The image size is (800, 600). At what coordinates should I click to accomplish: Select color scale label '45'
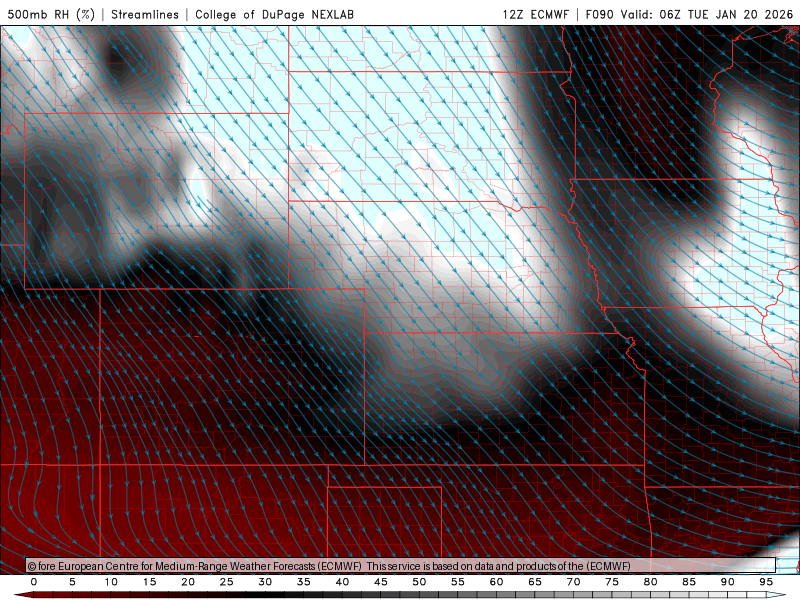381,582
